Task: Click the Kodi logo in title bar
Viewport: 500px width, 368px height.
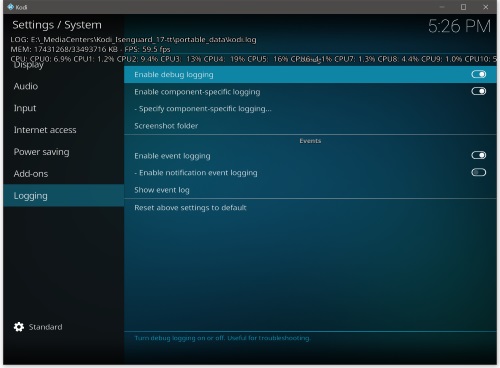Action: [x=10, y=7]
